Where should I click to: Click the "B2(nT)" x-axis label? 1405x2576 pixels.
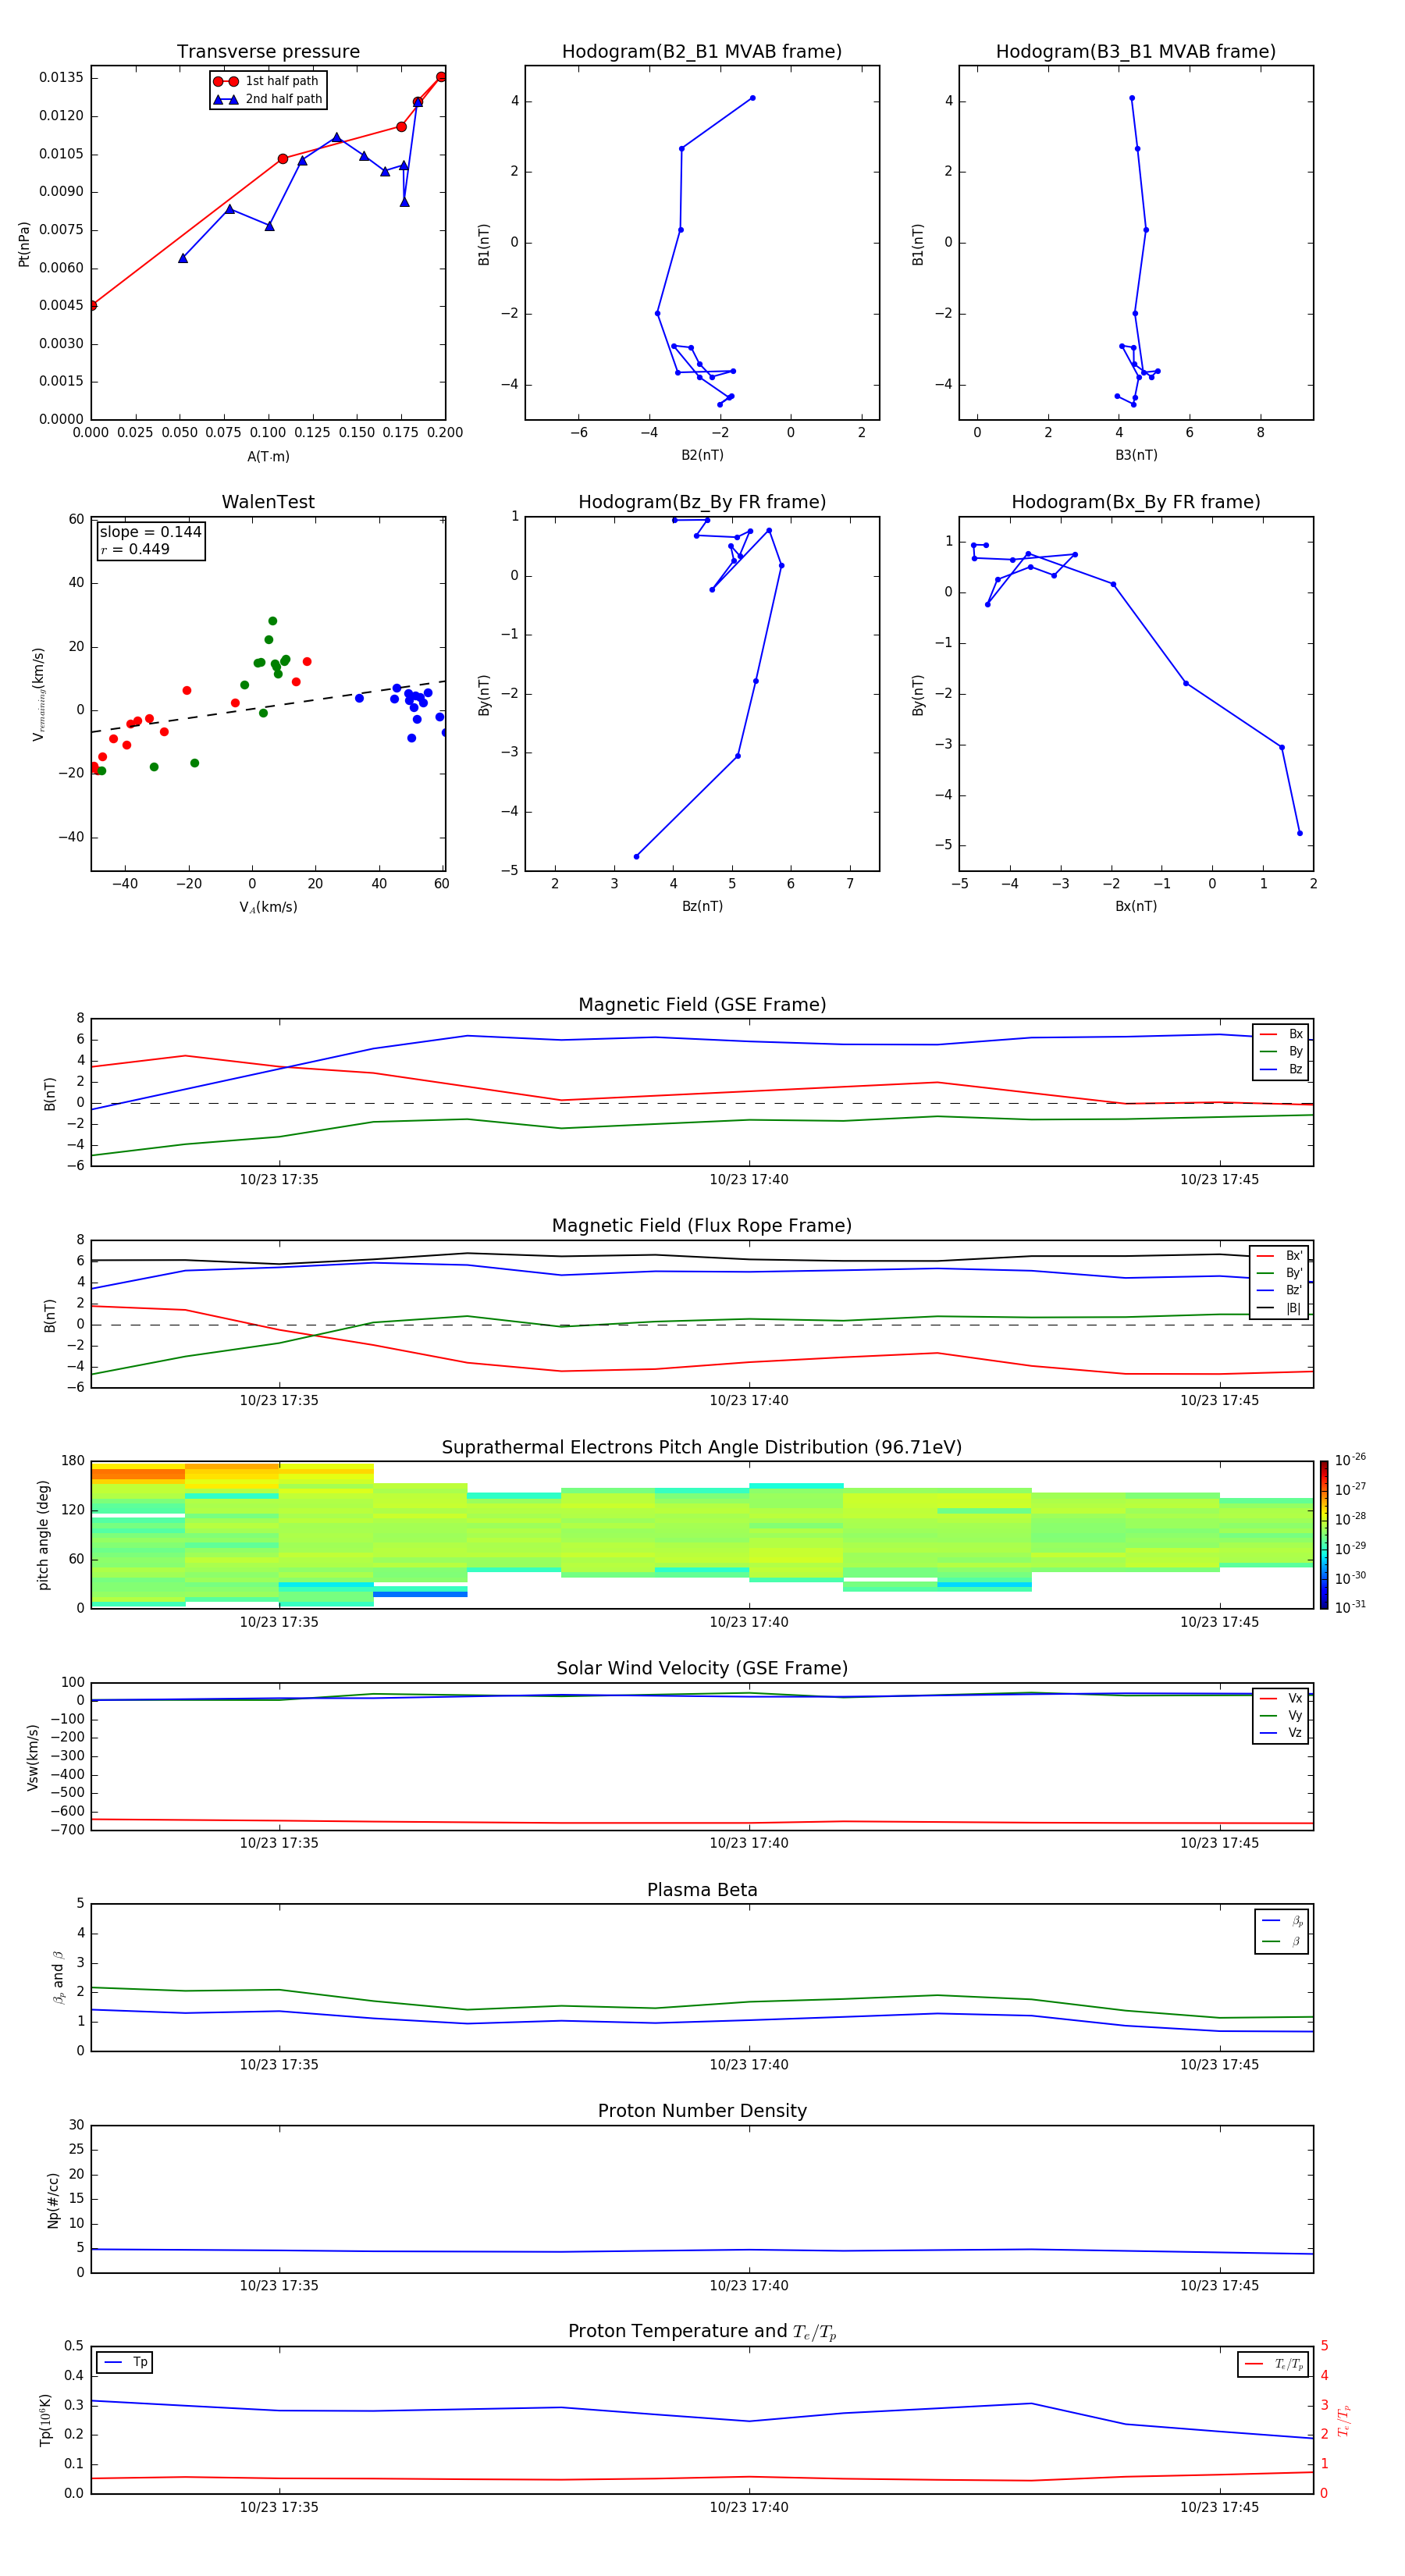[702, 455]
